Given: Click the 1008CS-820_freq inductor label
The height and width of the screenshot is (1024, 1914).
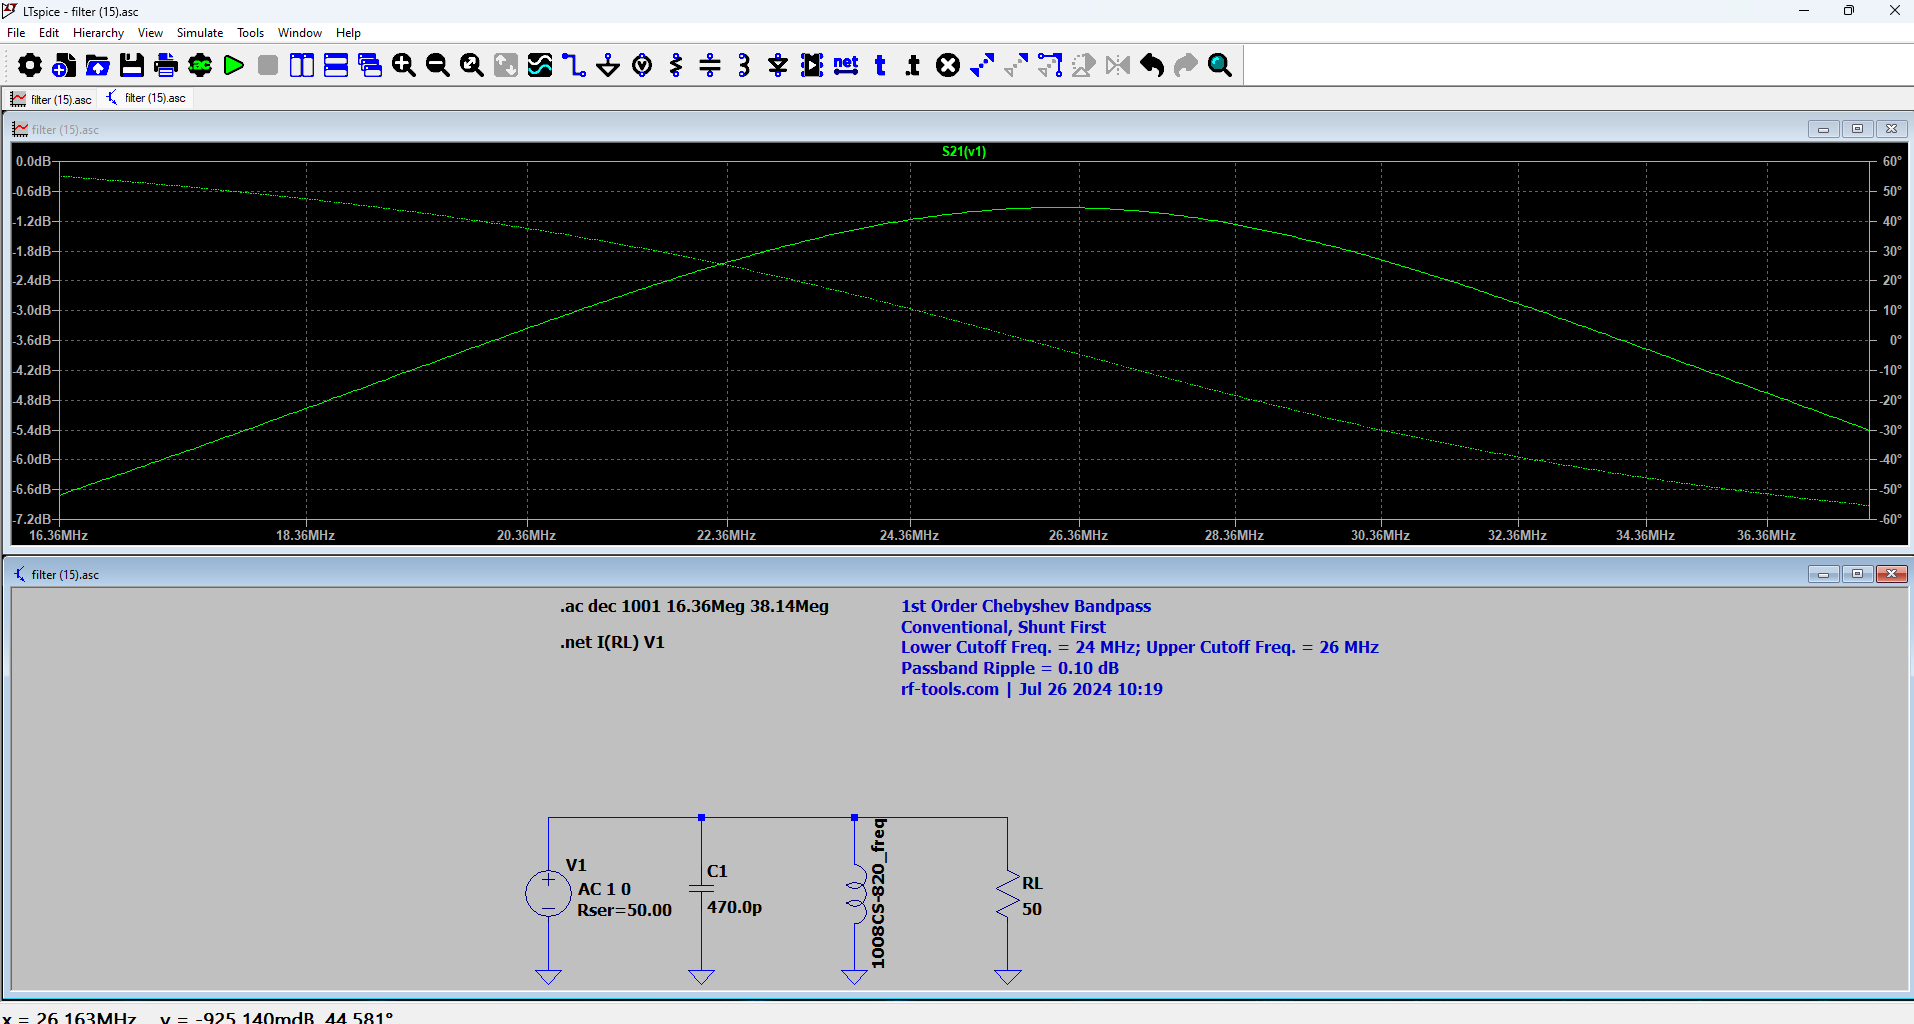Looking at the screenshot, I should 878,893.
